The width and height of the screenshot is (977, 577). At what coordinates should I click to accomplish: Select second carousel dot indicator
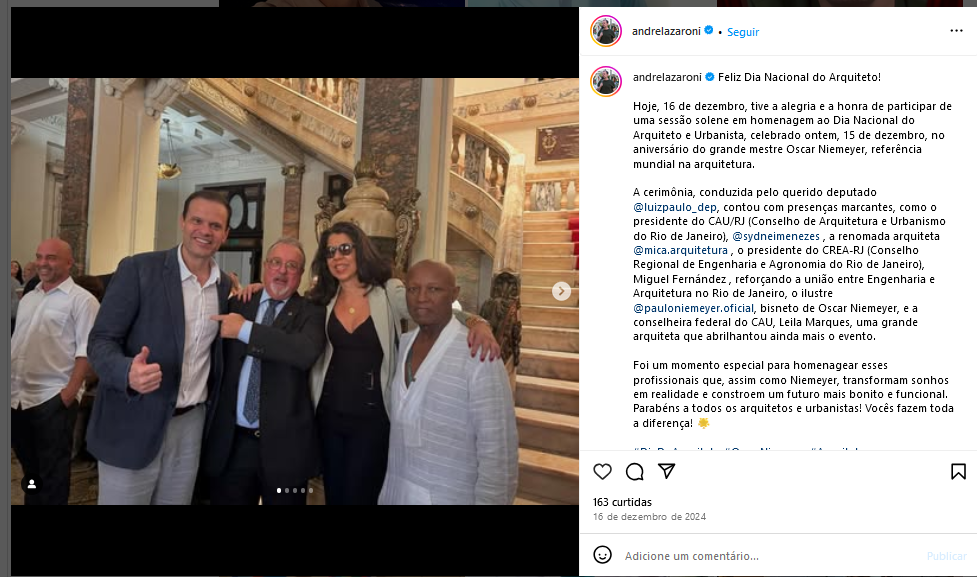[x=287, y=490]
